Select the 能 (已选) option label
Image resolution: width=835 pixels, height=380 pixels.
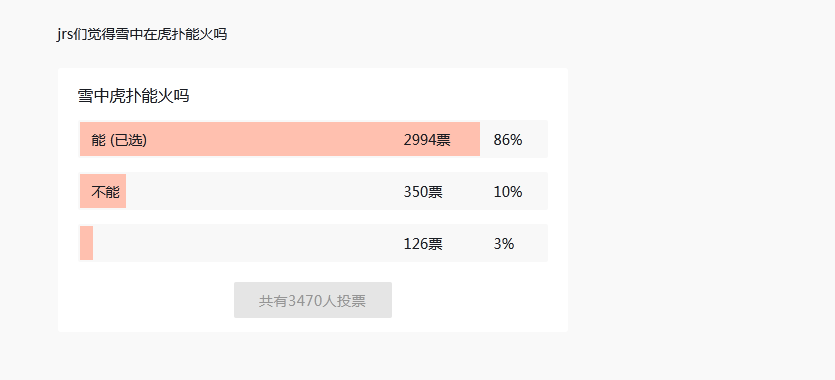pyautogui.click(x=119, y=140)
